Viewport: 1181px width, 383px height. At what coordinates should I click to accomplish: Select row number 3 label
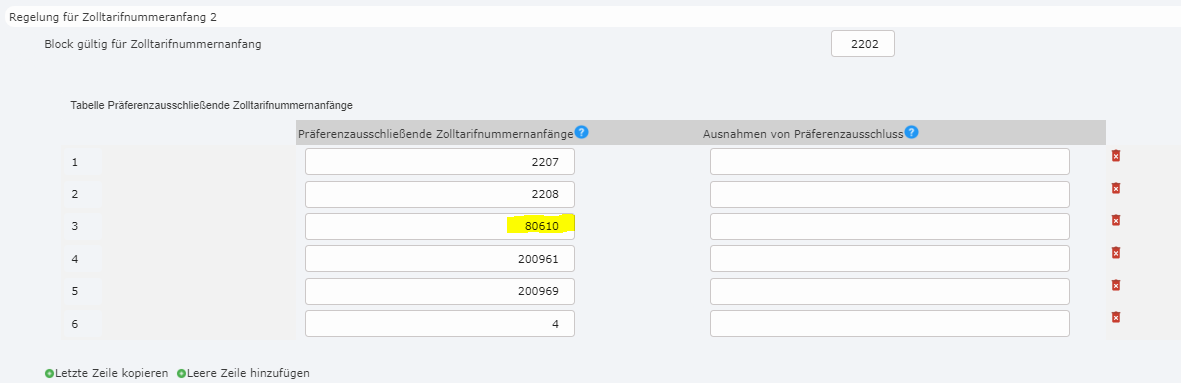[x=74, y=226]
